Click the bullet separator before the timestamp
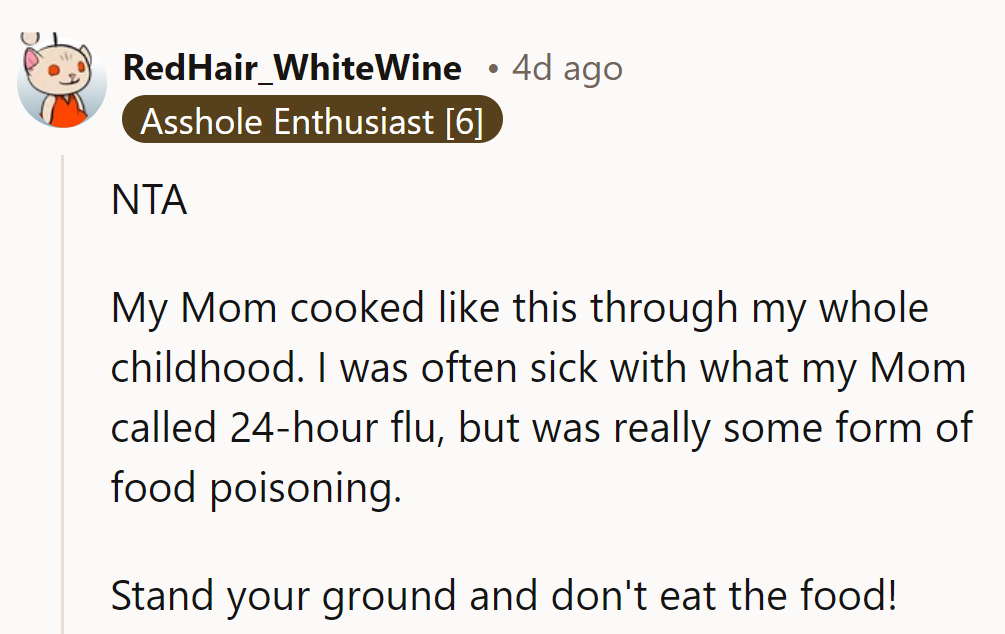The height and width of the screenshot is (634, 1005). [493, 68]
